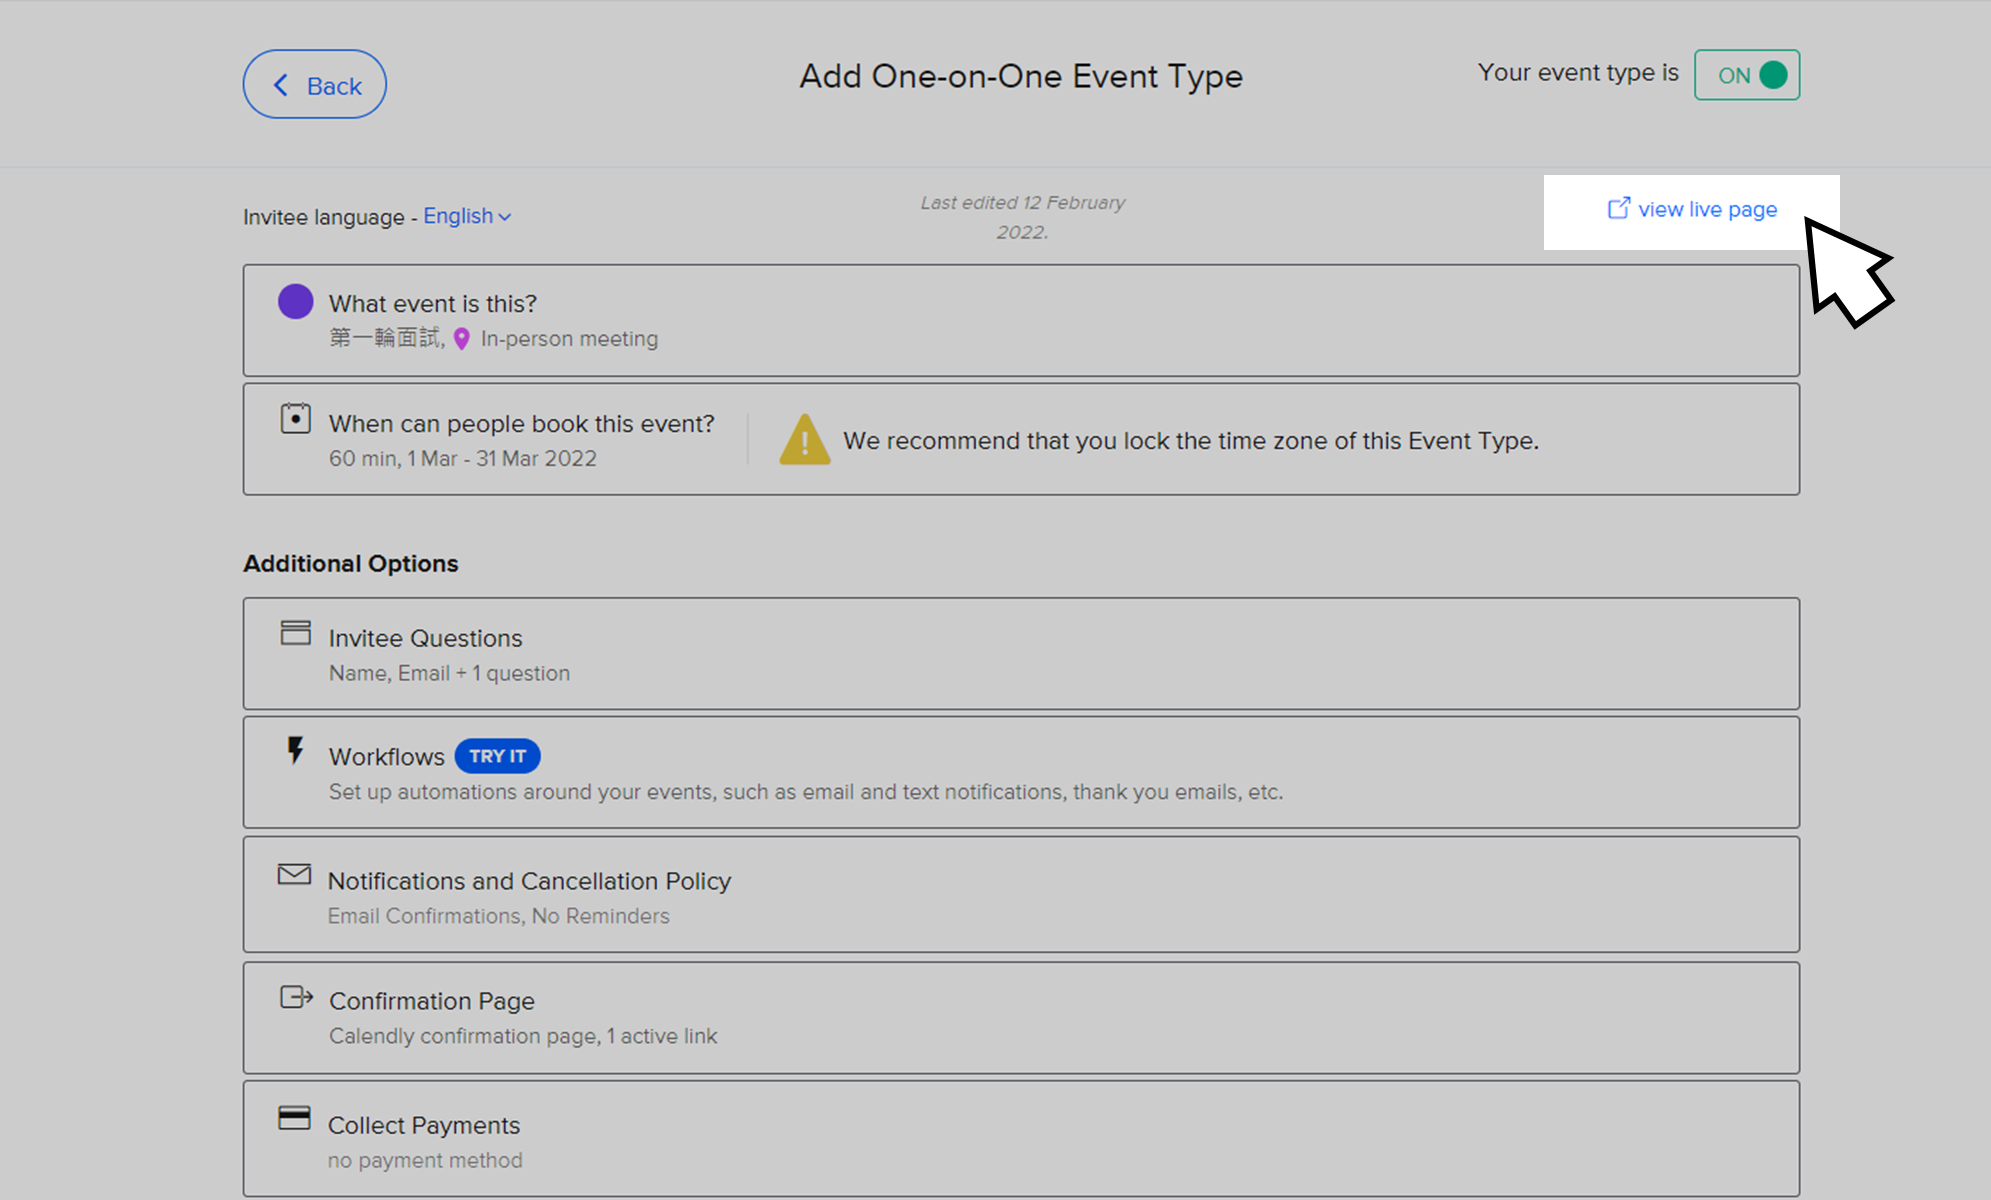Click the Invitee Questions form icon
This screenshot has width=1991, height=1200.
pos(295,632)
